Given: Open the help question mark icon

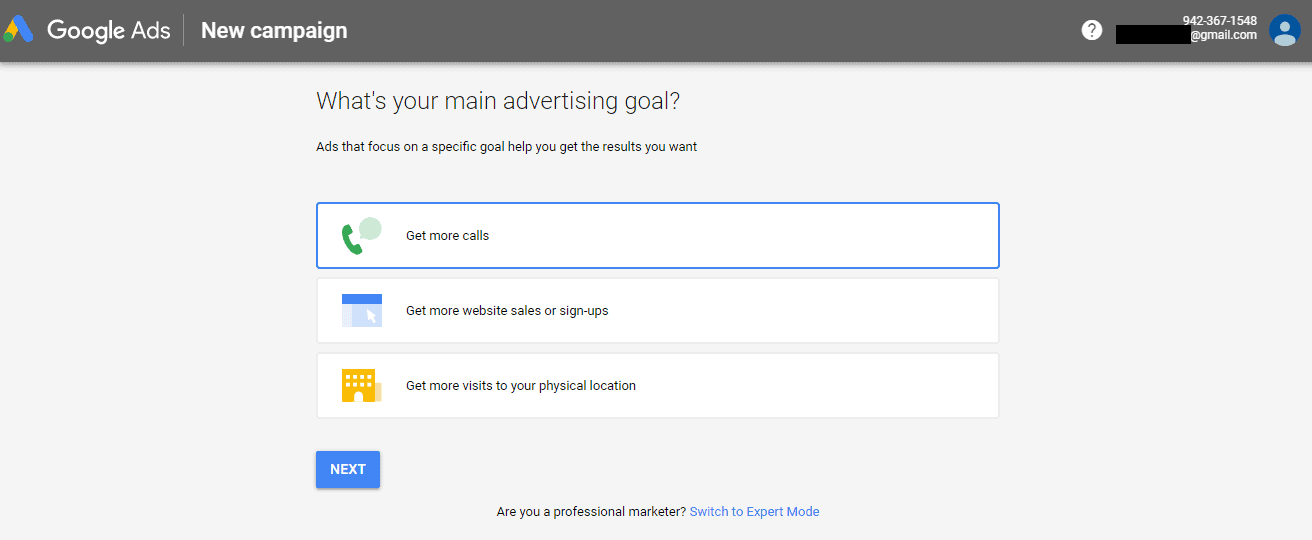Looking at the screenshot, I should pyautogui.click(x=1092, y=30).
